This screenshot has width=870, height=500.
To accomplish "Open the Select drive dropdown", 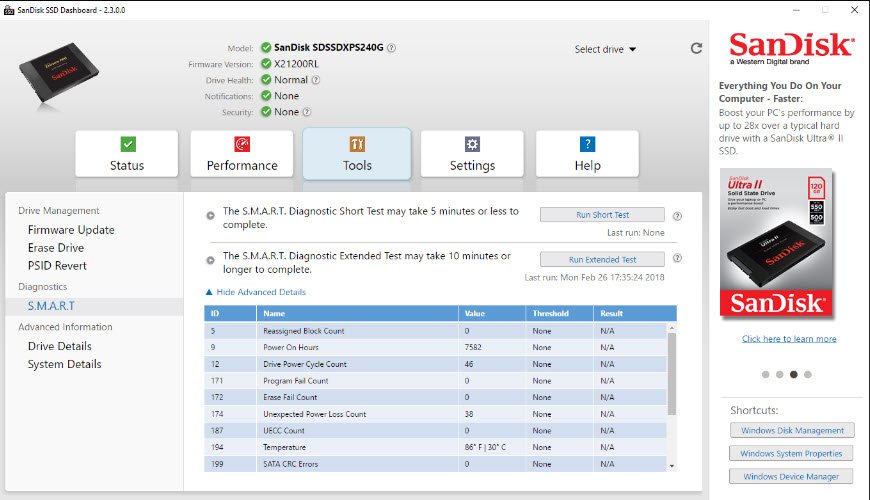I will coord(605,49).
